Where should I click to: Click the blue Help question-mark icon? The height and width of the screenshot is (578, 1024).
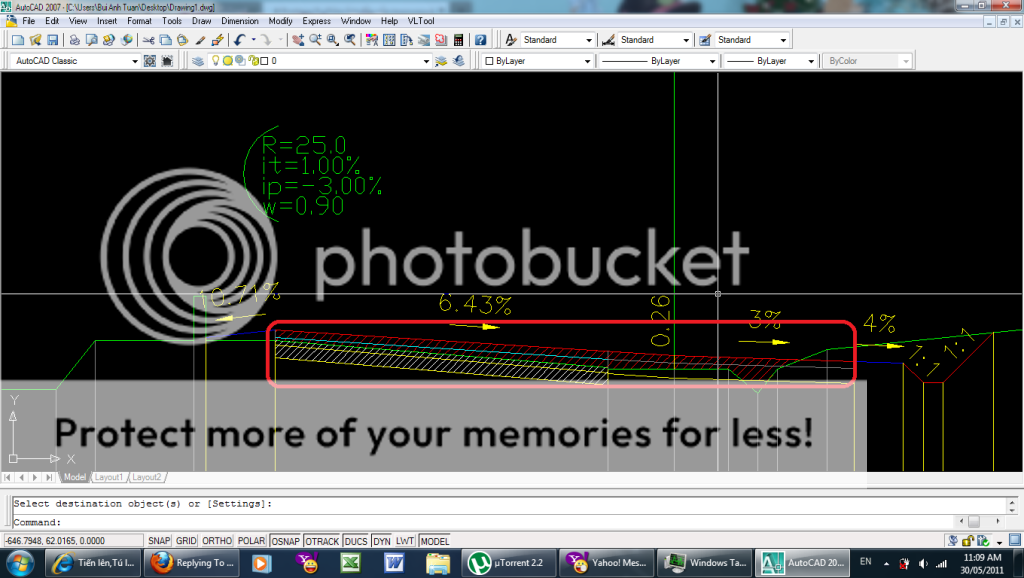(x=480, y=40)
